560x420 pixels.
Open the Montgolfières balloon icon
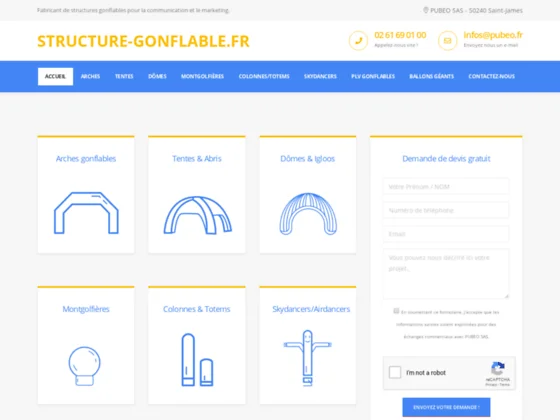pyautogui.click(x=85, y=366)
